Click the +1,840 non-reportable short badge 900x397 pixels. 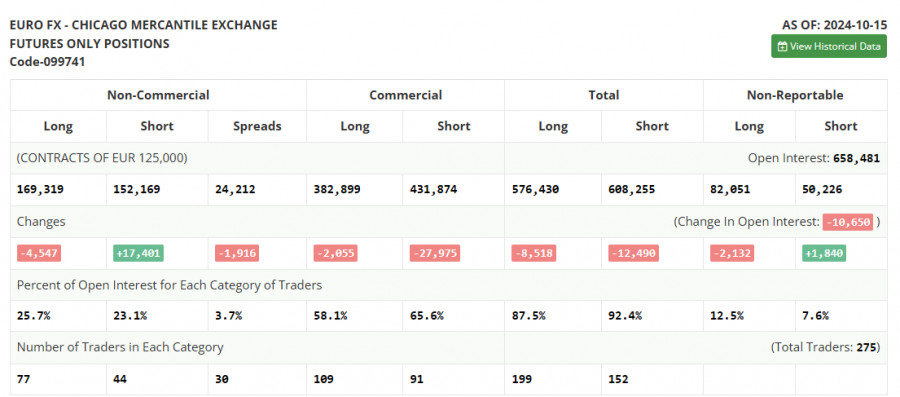(x=824, y=253)
